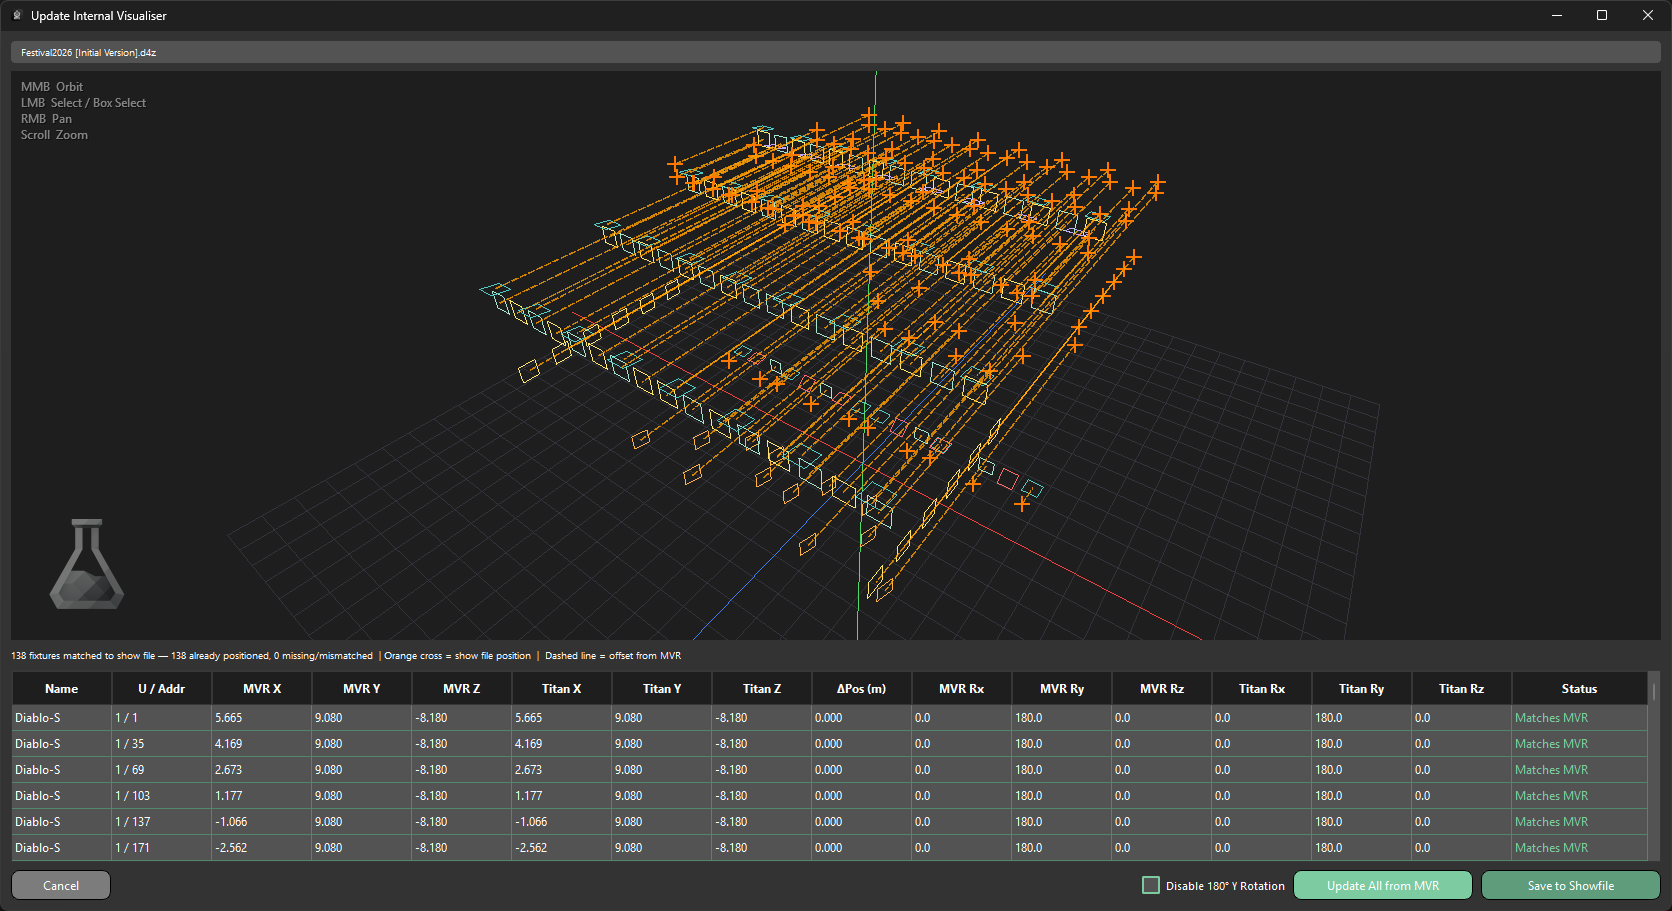Click MVR Rz column header

1162,688
